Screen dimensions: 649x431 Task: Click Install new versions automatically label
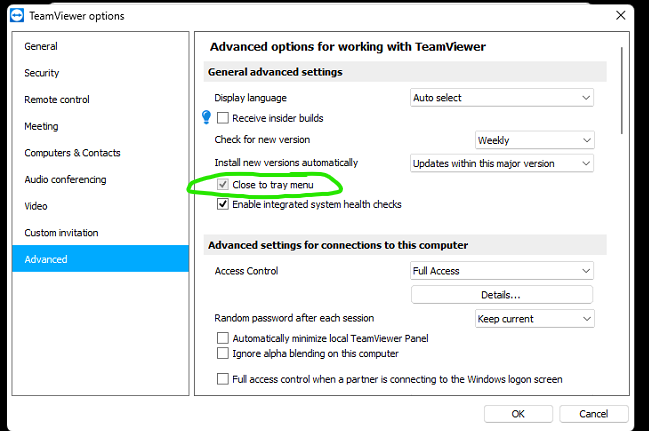(x=286, y=163)
